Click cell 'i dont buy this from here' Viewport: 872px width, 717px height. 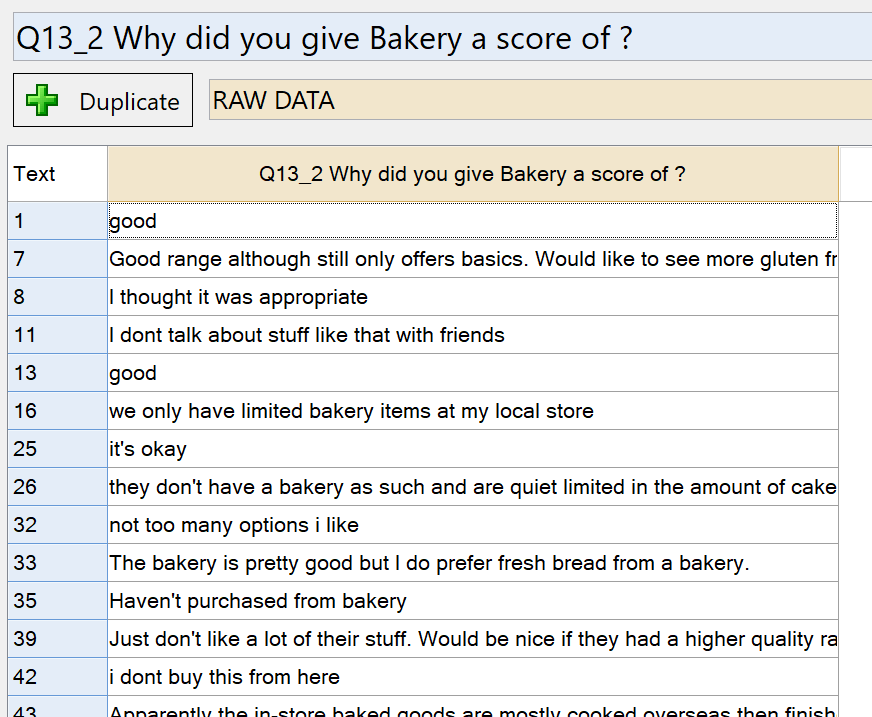tap(473, 676)
